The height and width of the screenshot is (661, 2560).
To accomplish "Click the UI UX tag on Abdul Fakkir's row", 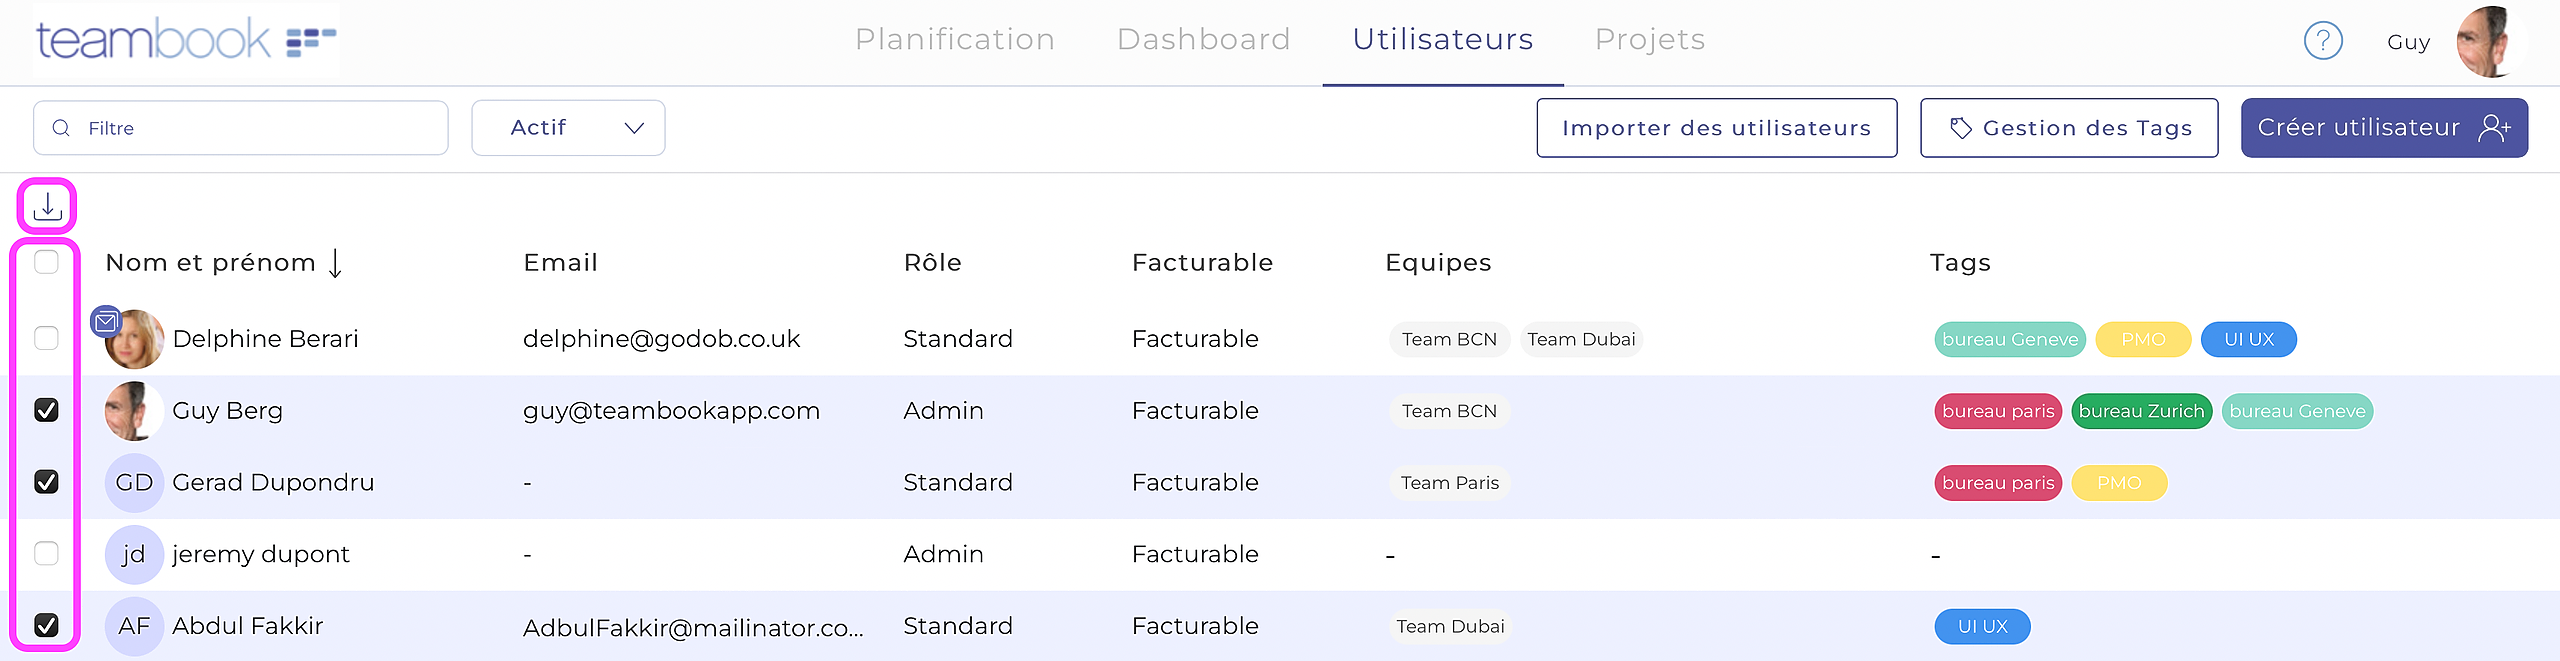I will click(1982, 627).
